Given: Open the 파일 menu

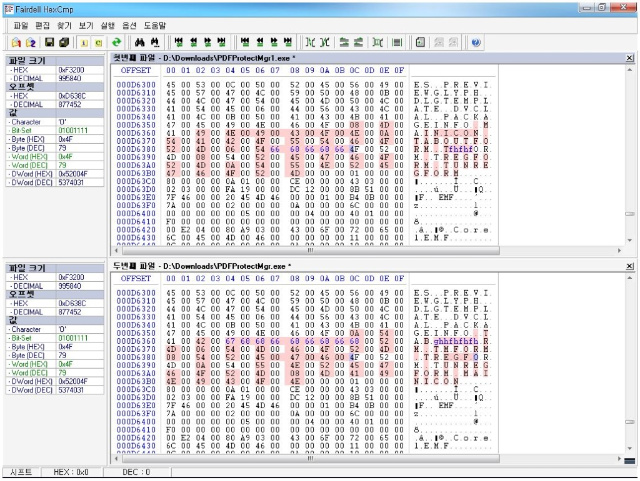Looking at the screenshot, I should pyautogui.click(x=21, y=25).
